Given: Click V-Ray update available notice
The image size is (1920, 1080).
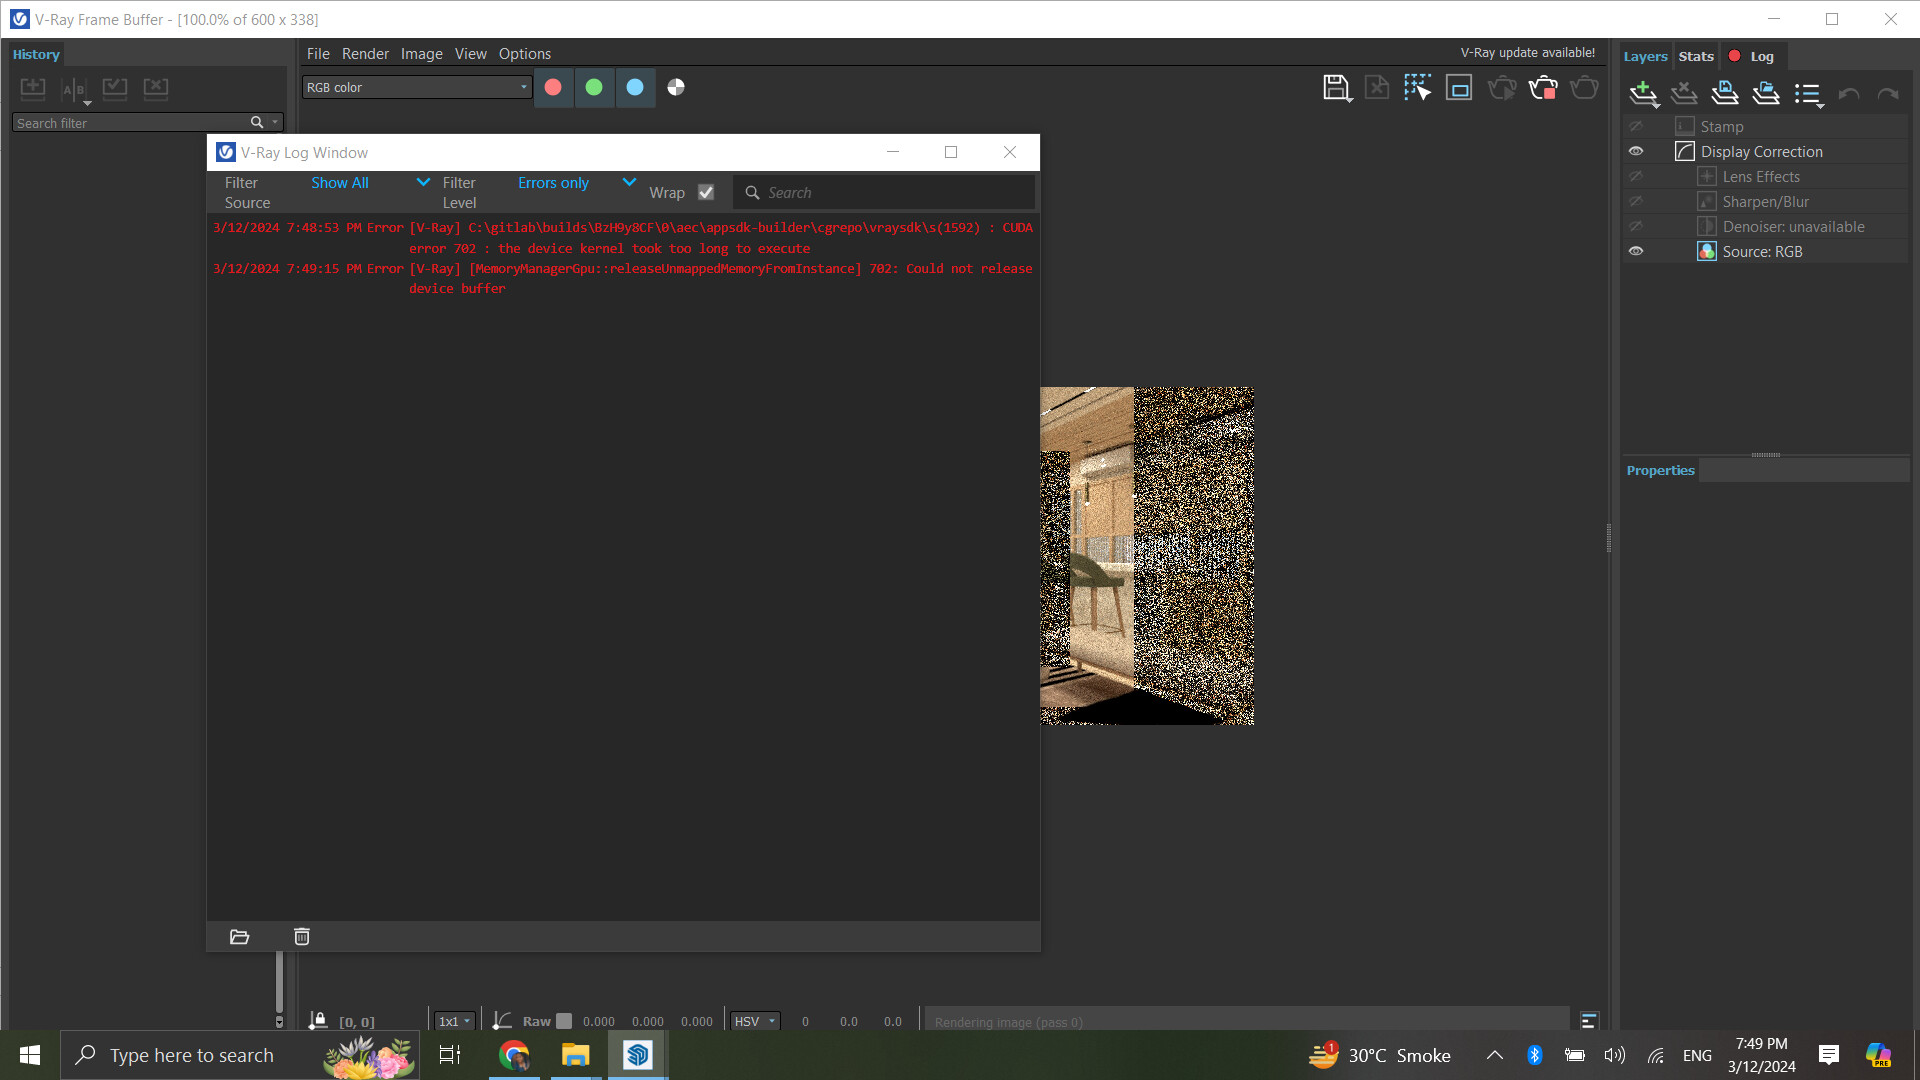Looking at the screenshot, I should coord(1527,53).
